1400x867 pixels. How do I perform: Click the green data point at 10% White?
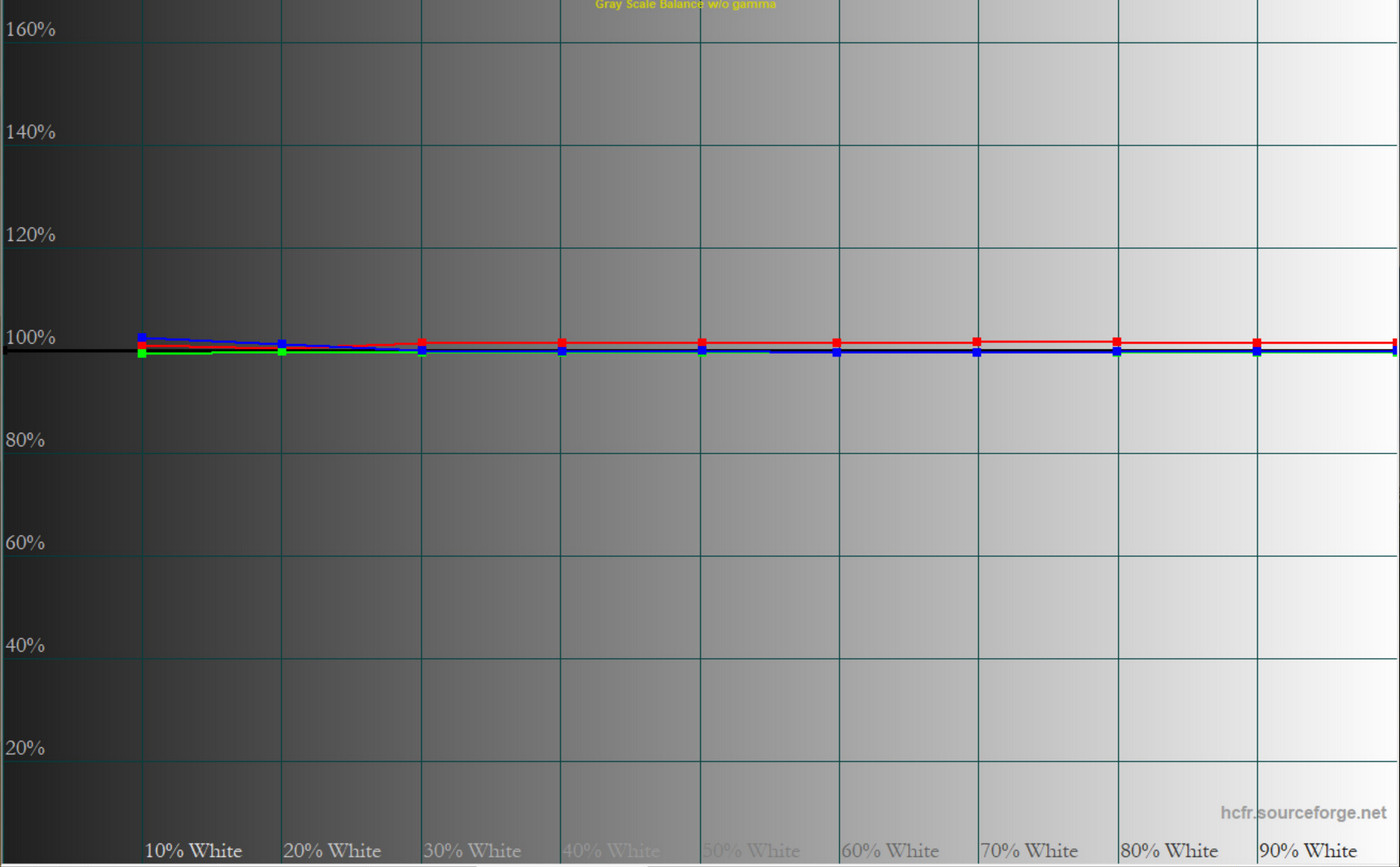click(142, 353)
